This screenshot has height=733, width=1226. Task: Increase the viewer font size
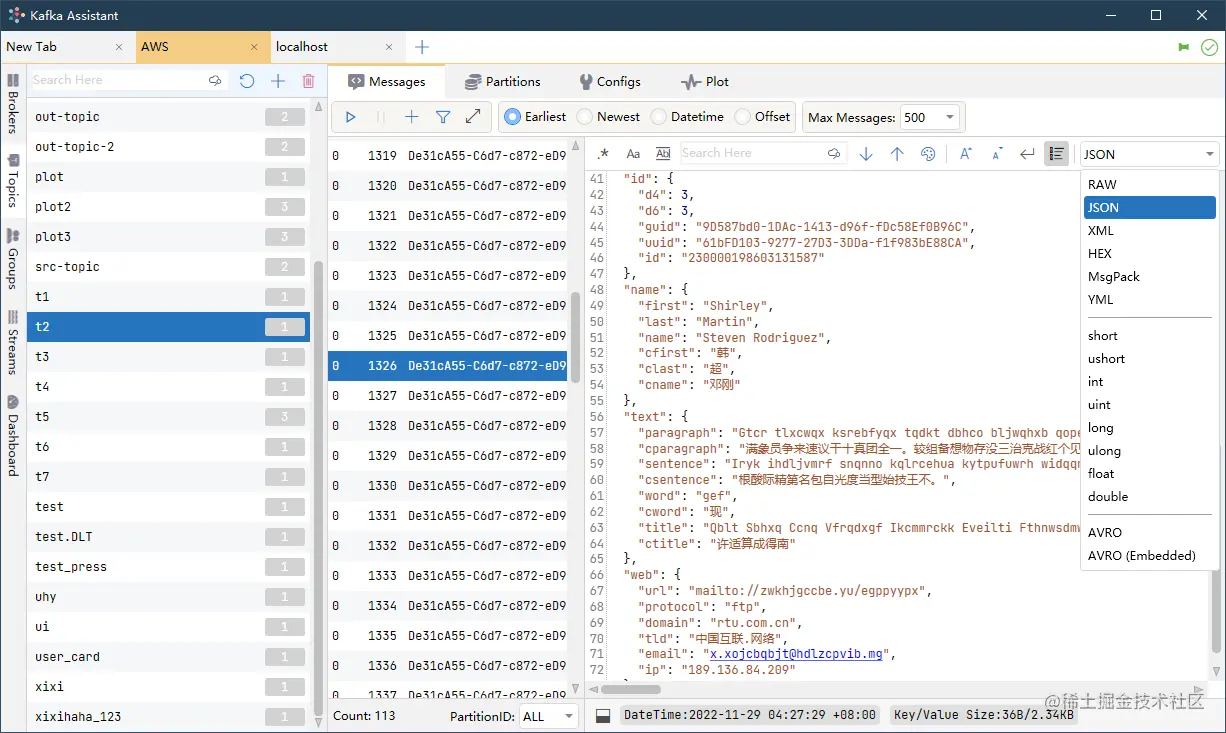tap(965, 154)
